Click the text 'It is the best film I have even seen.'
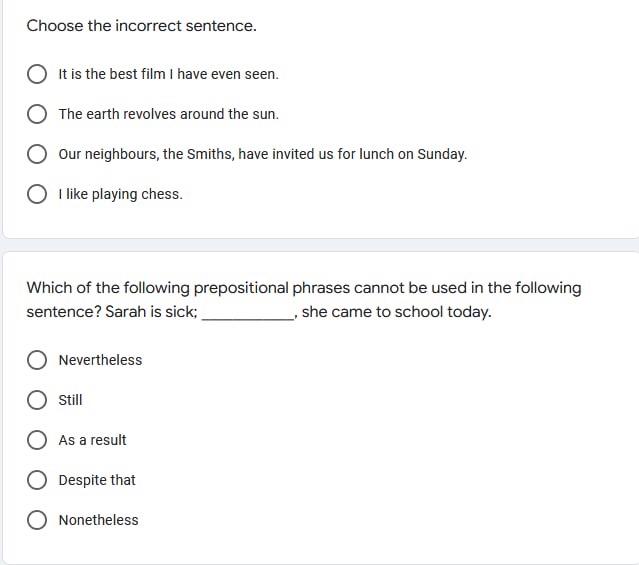The image size is (639, 565). pos(168,74)
